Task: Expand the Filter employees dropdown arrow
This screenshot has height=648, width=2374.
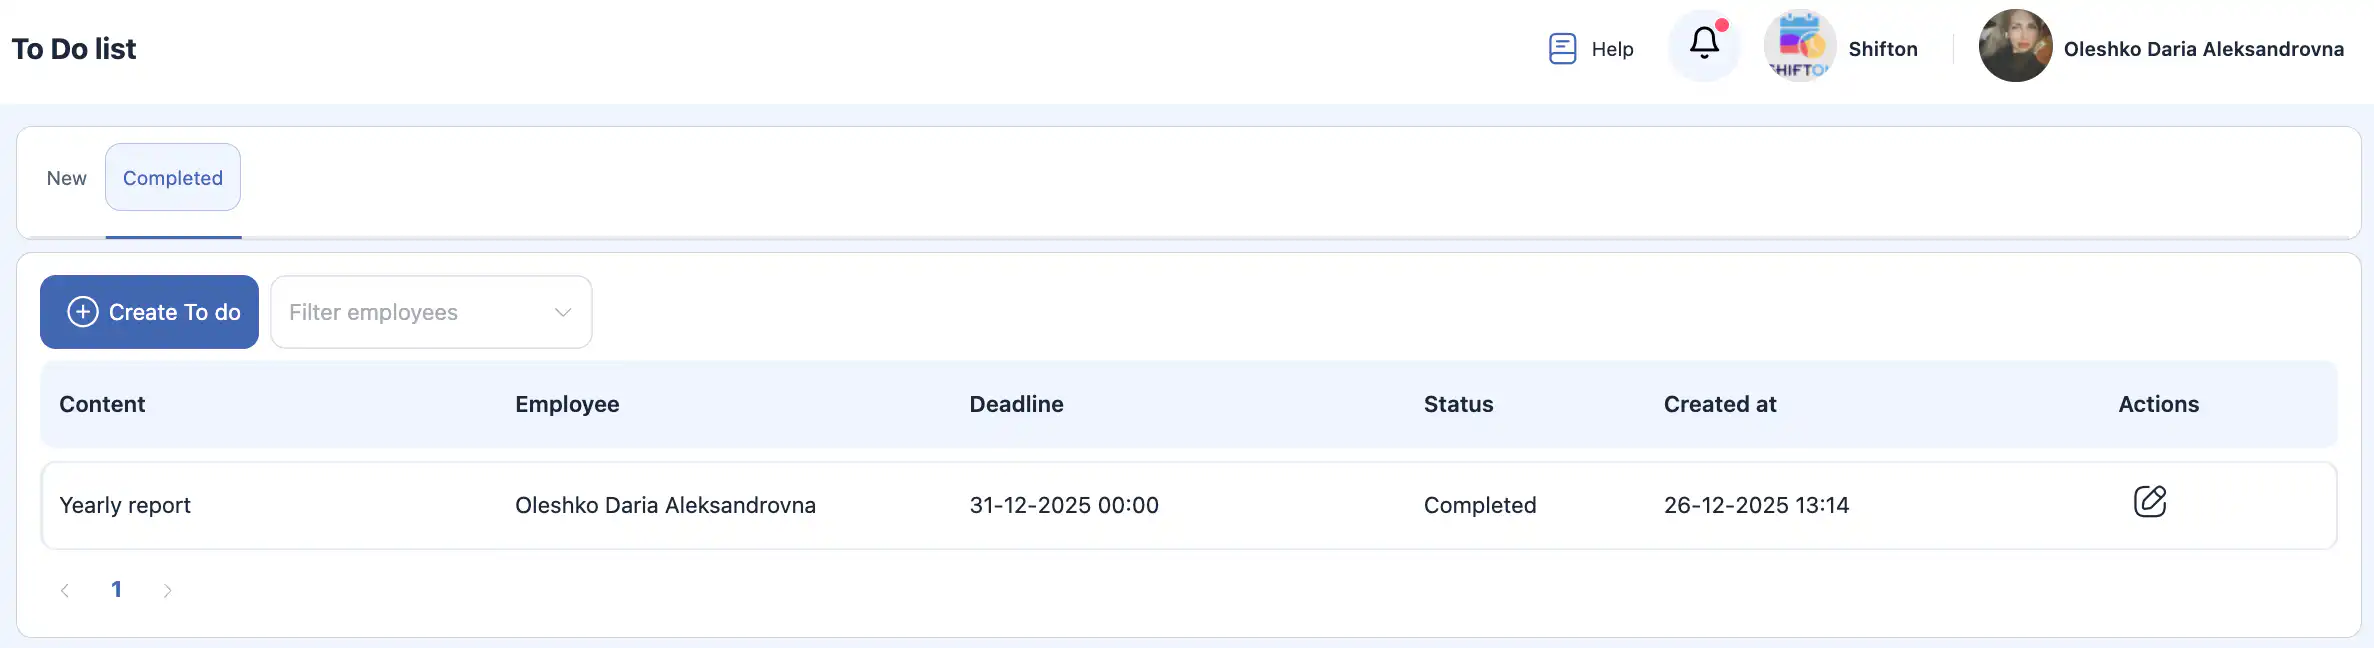Action: (563, 312)
